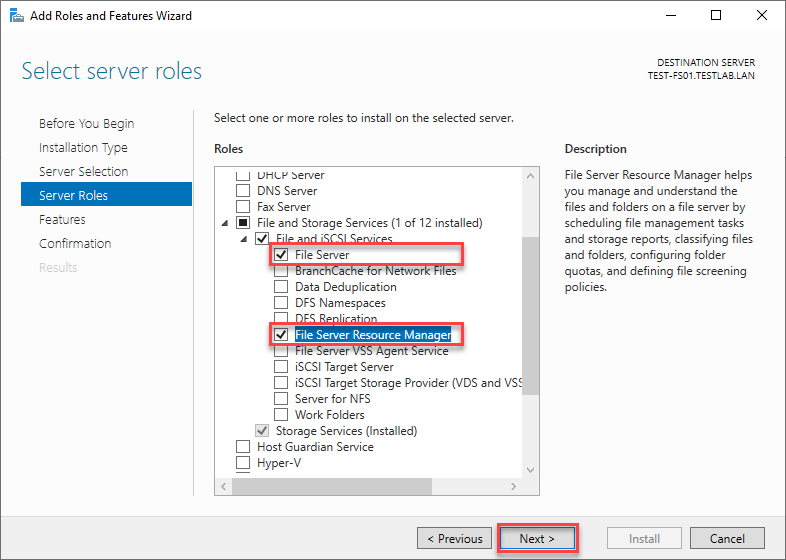Tick the Hyper-V role checkbox
Screen dimensions: 786x560
pyautogui.click(x=243, y=462)
